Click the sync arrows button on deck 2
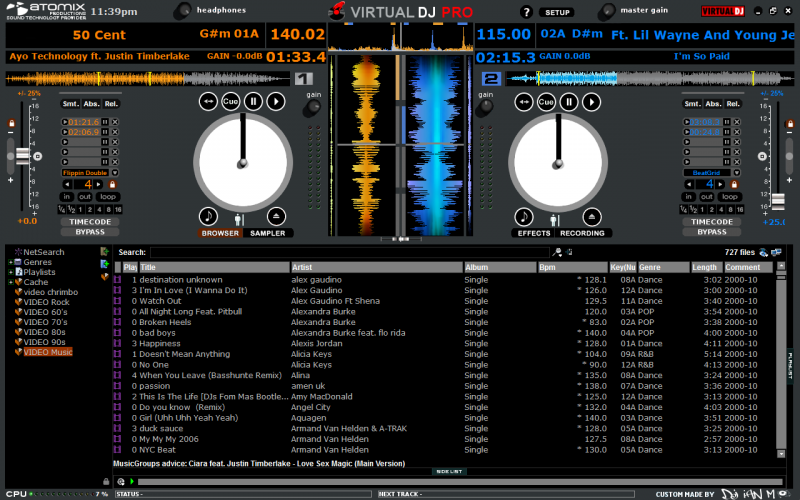This screenshot has width=800, height=500. [x=524, y=102]
